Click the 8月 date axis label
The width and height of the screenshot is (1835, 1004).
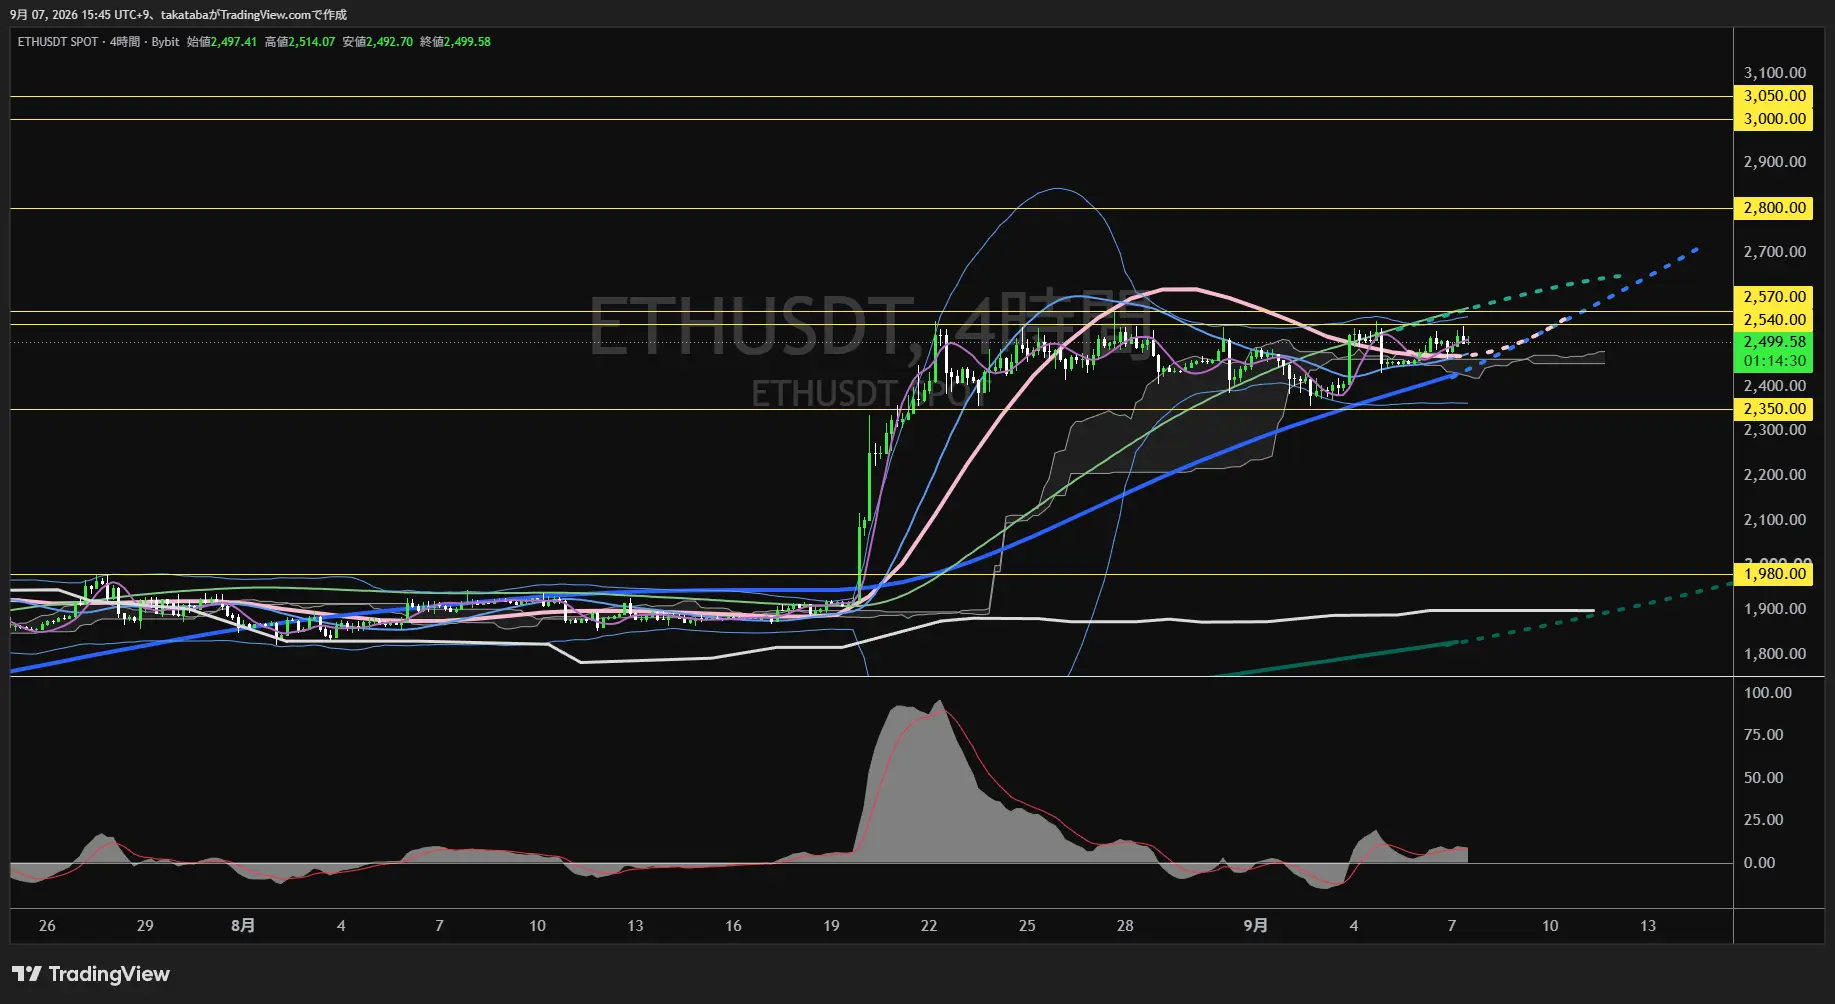(243, 926)
